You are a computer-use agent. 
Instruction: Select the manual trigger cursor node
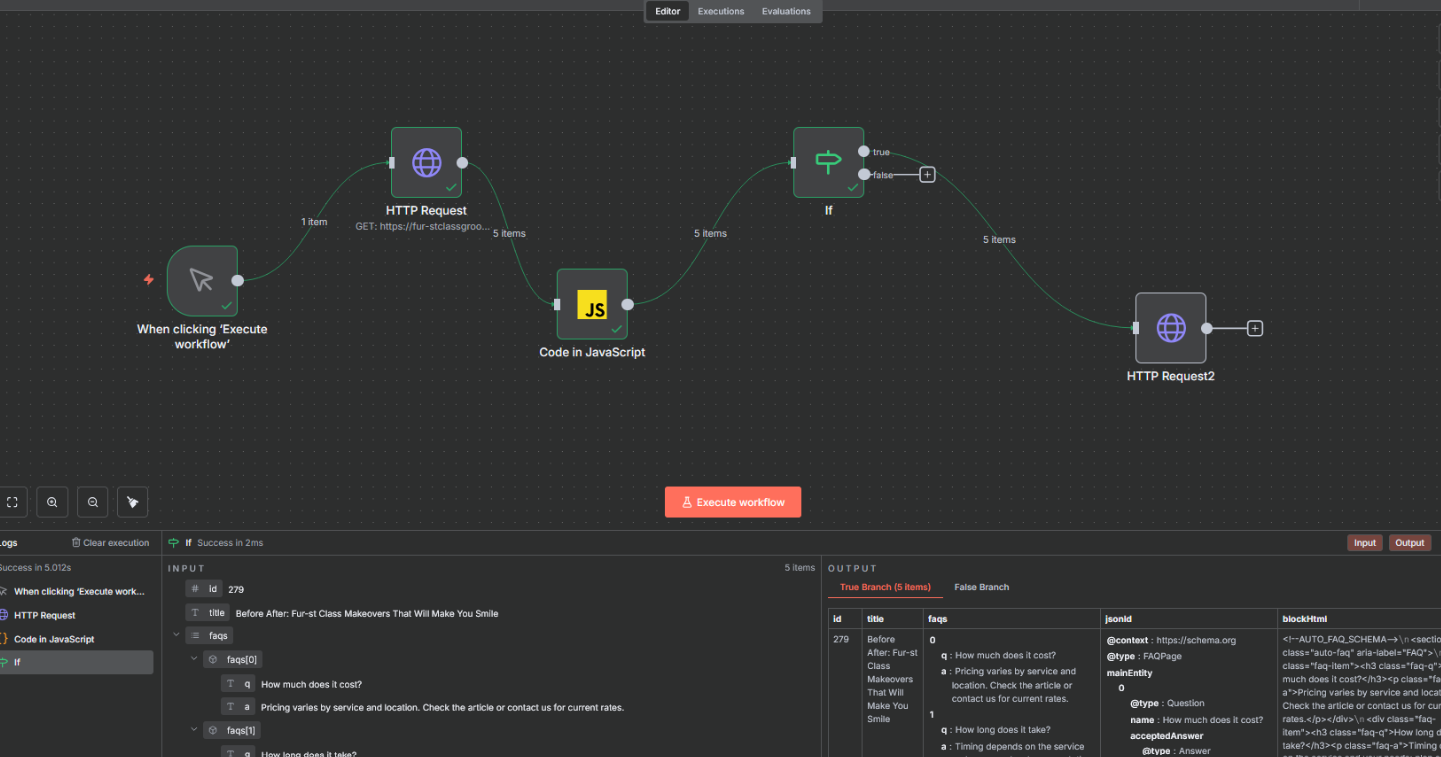tap(202, 281)
